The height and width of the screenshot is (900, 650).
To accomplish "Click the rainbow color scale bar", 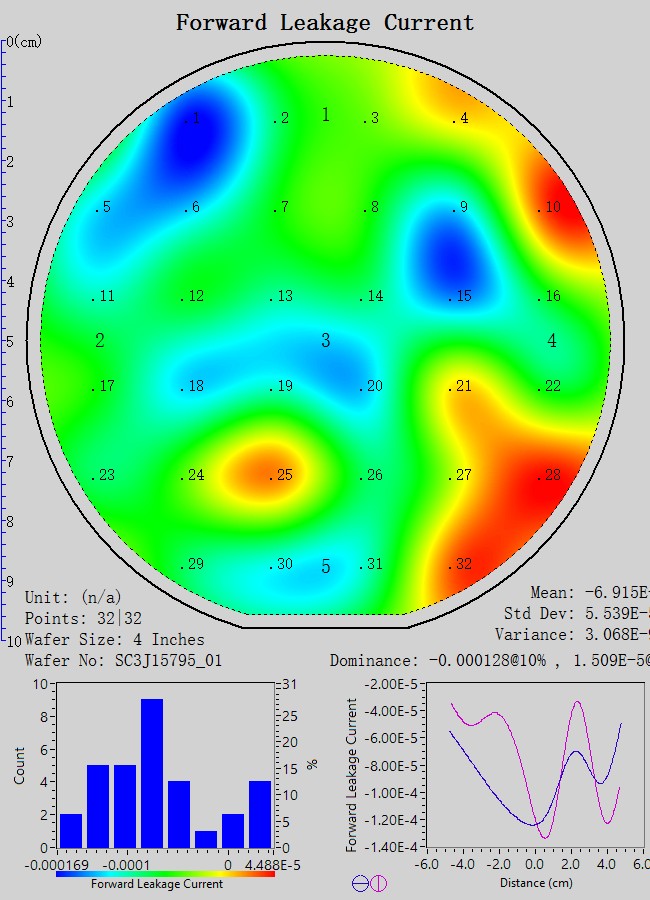I will (165, 873).
